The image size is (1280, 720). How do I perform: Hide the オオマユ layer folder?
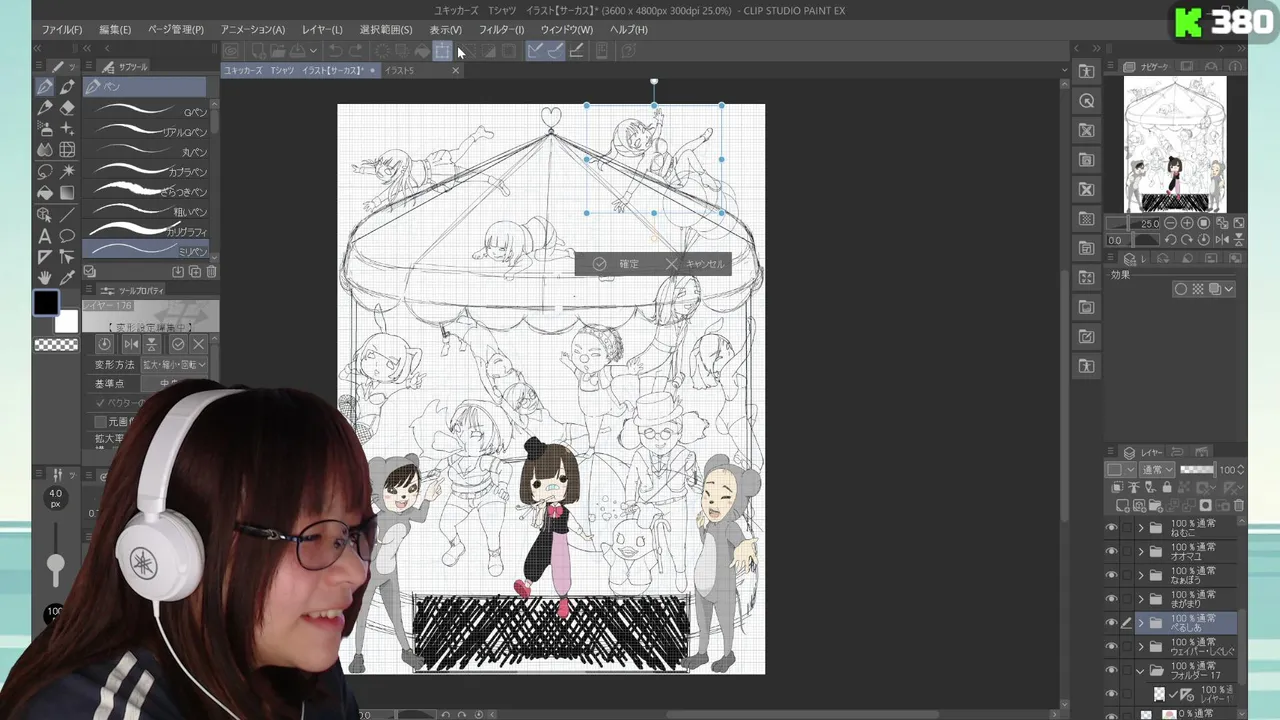[1111, 551]
